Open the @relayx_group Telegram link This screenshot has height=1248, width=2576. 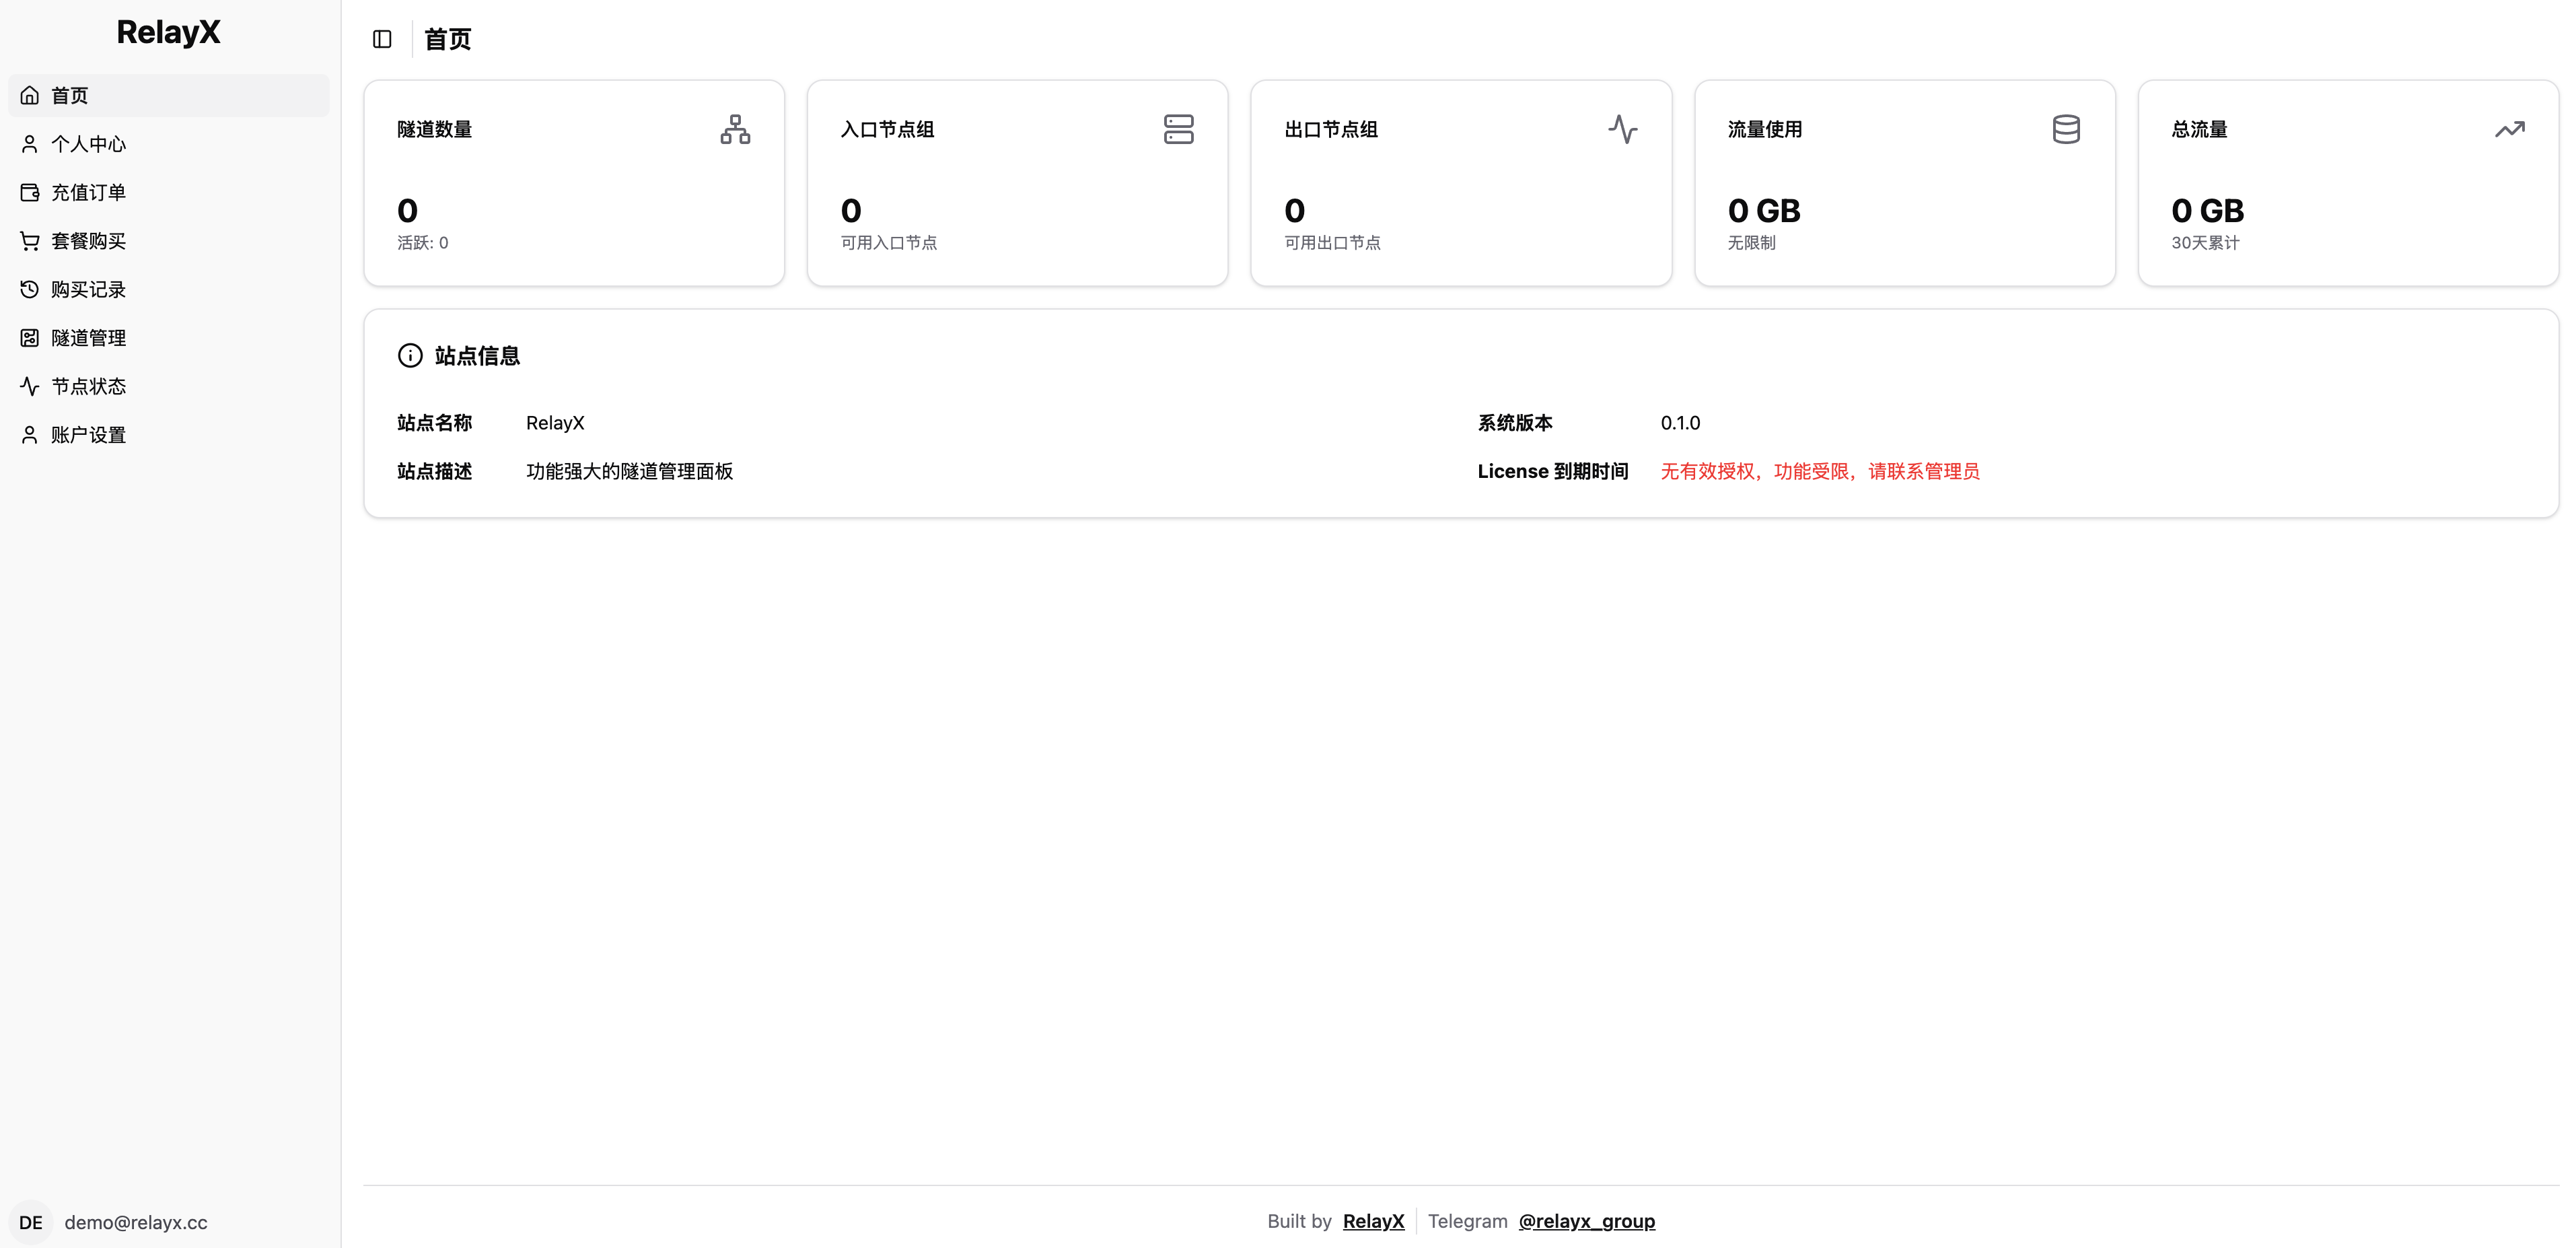pos(1587,1221)
